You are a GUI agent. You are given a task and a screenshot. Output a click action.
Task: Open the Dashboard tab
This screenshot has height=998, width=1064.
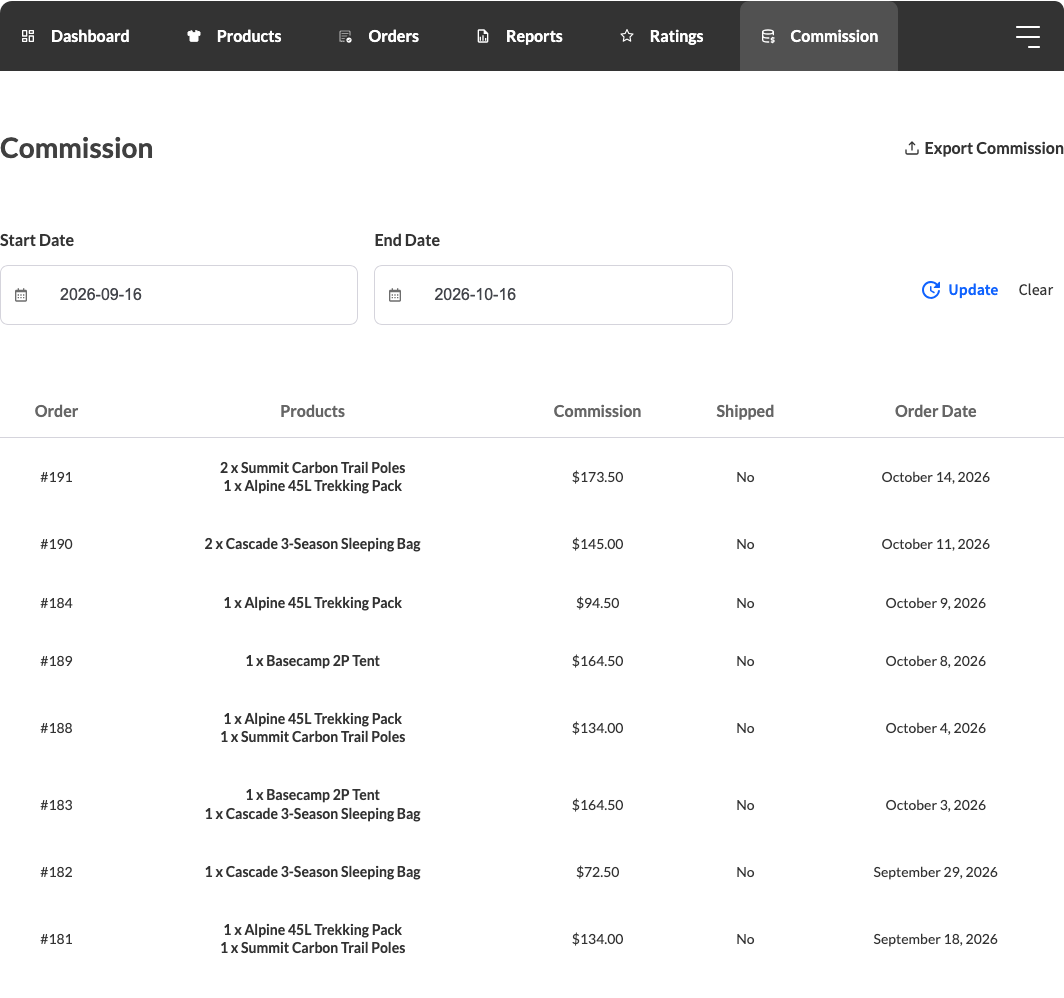coord(75,36)
